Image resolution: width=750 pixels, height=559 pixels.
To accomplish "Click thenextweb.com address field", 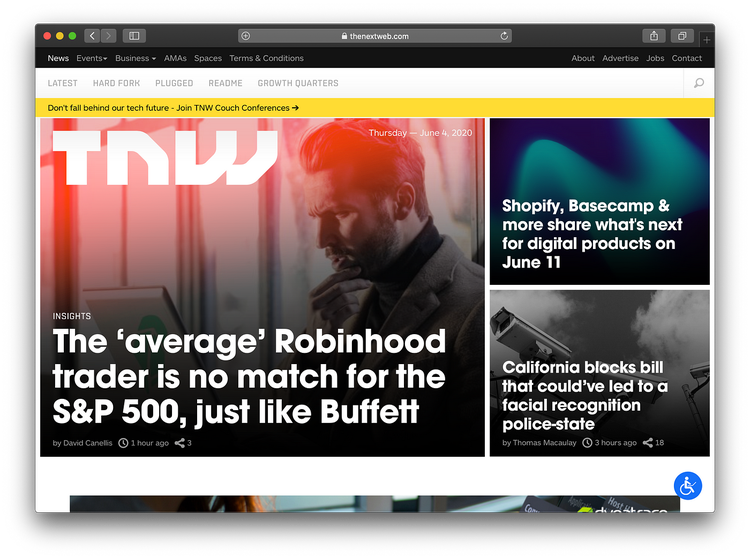I will (x=375, y=36).
